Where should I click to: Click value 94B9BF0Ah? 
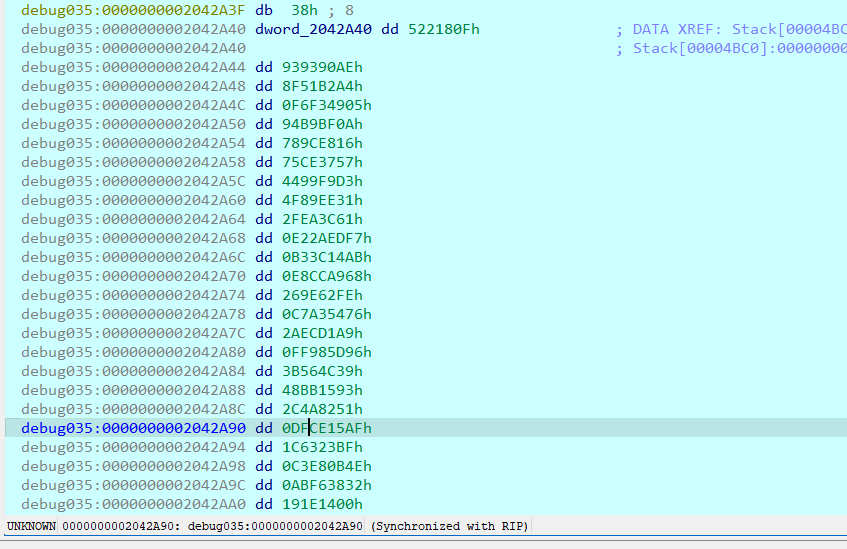[322, 124]
